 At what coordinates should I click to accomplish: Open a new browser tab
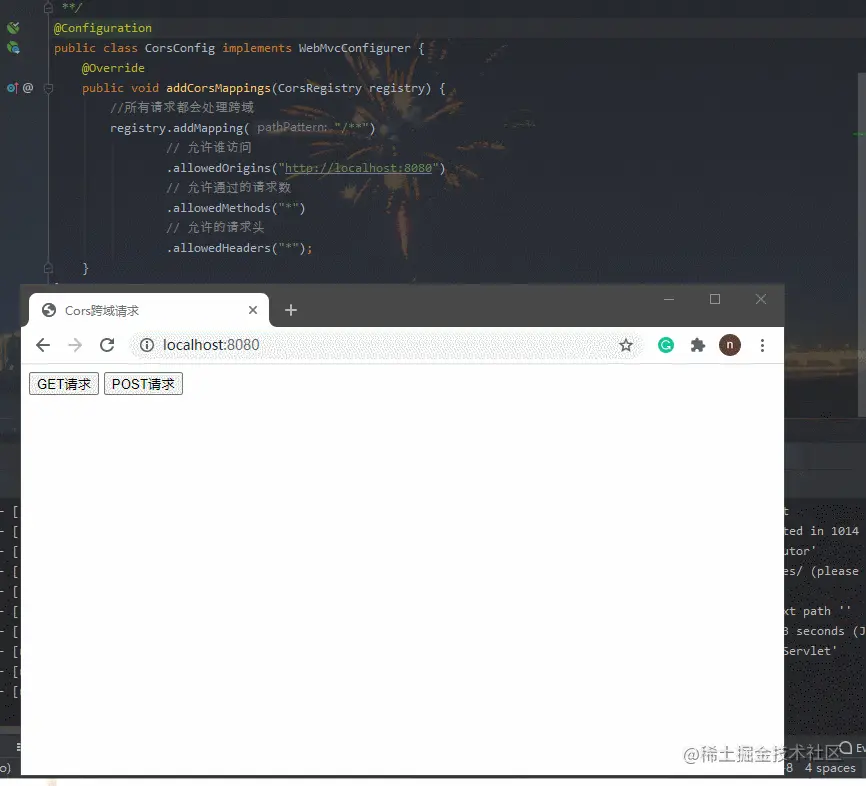click(291, 310)
